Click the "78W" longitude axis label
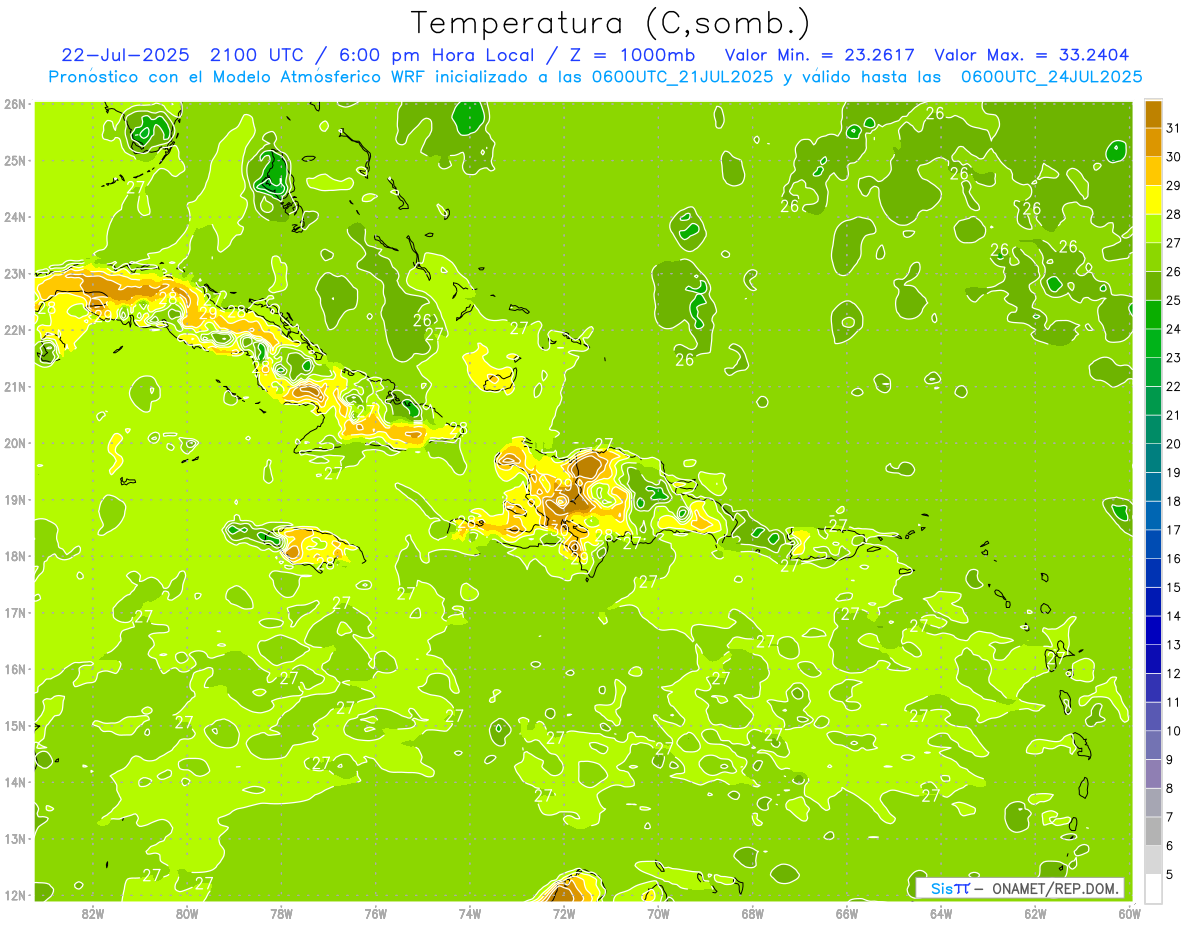1200x927 pixels. [x=281, y=913]
